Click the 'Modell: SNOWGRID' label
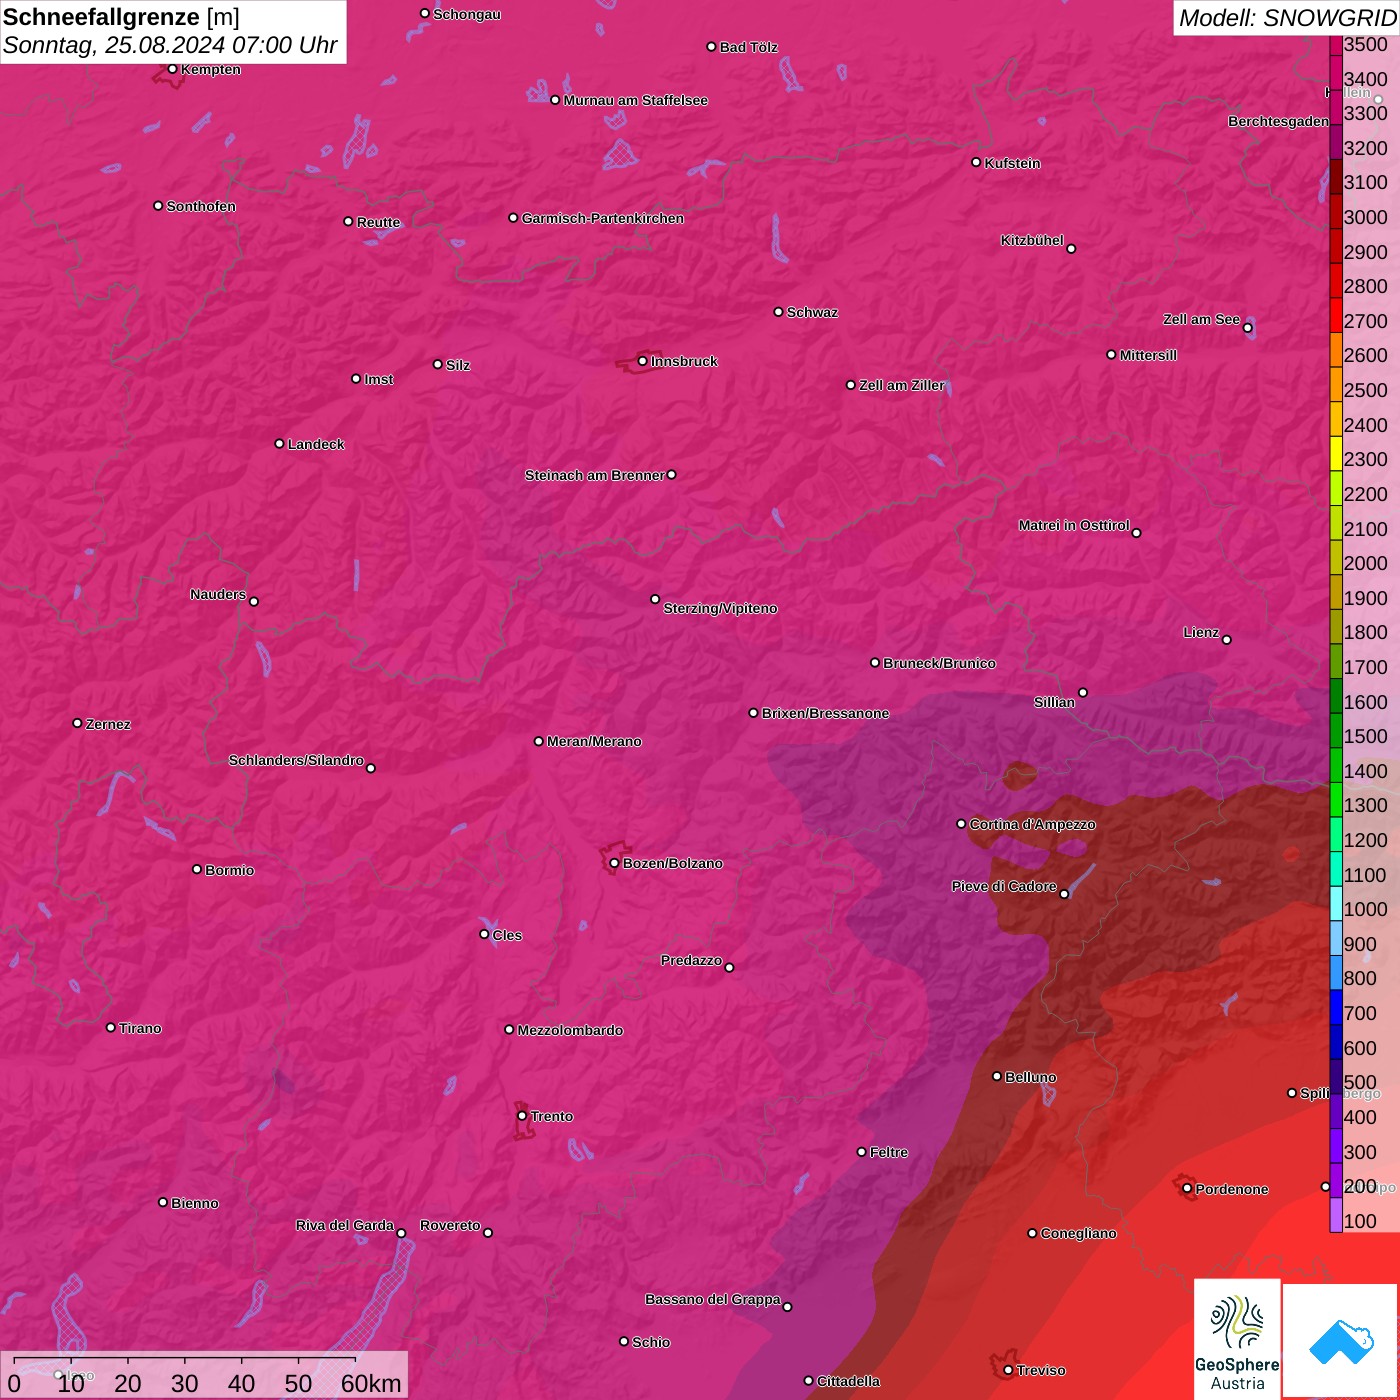 click(x=1287, y=18)
